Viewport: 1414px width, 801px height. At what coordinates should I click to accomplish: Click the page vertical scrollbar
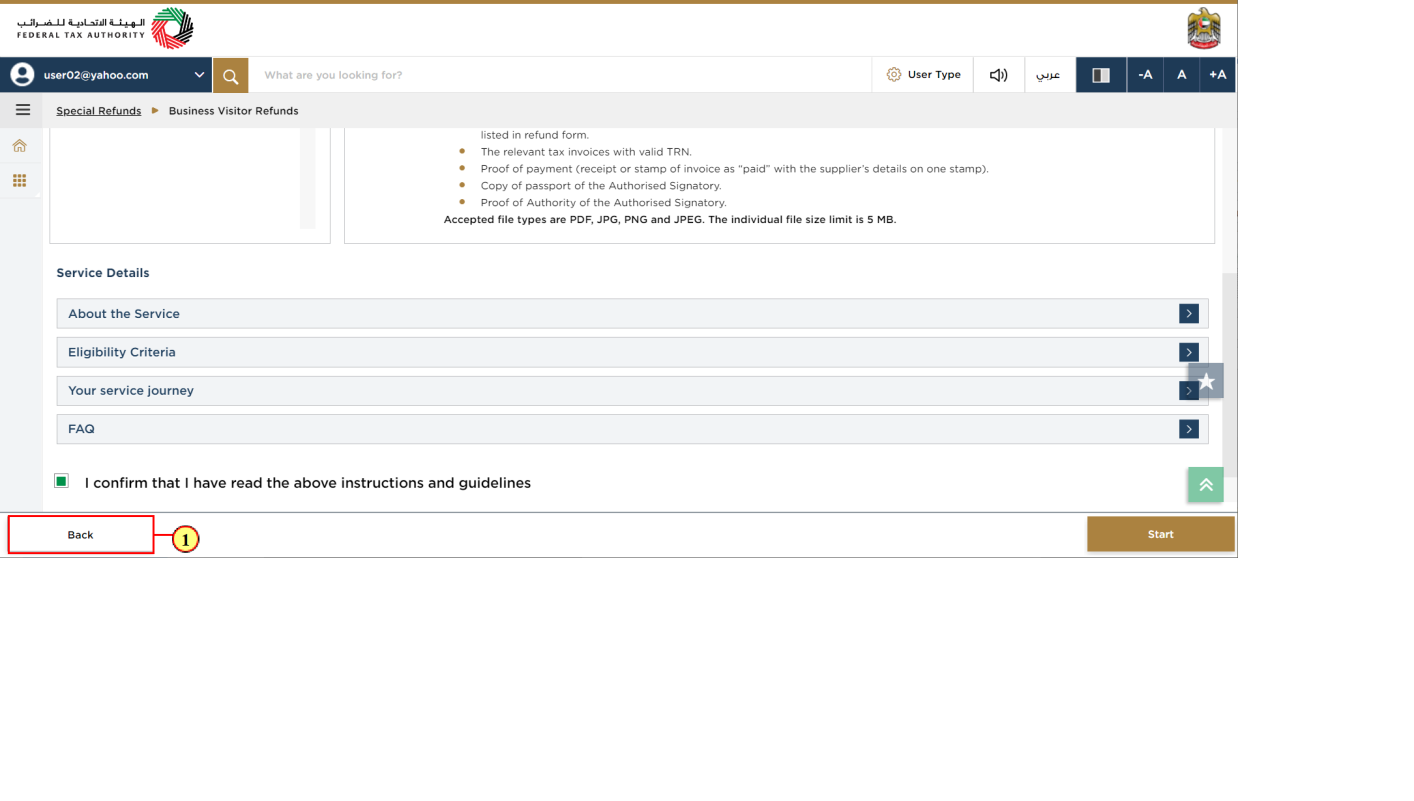coord(1230,375)
